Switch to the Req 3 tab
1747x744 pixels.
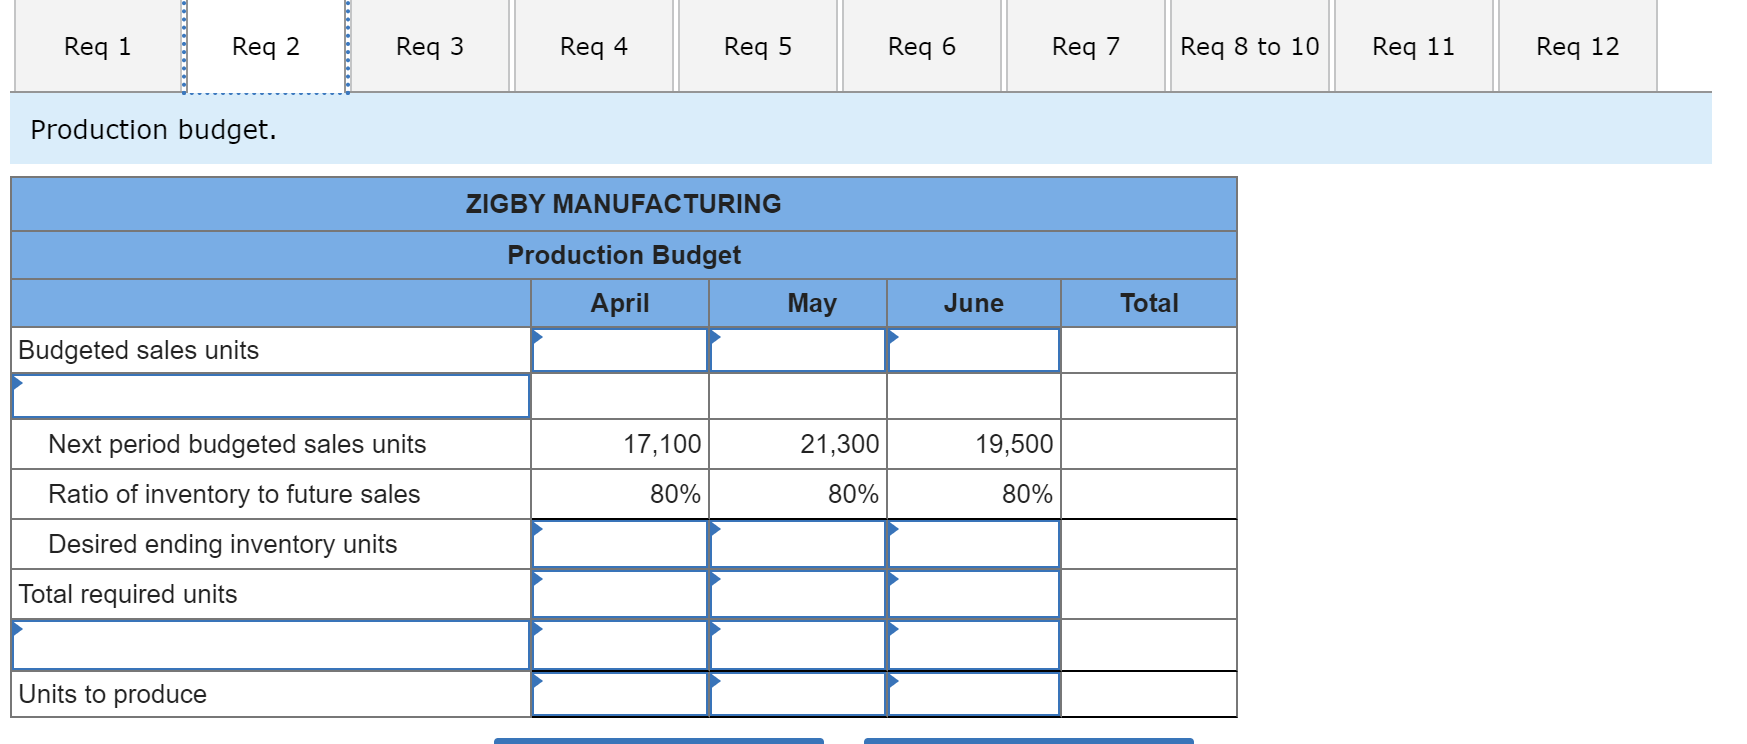pyautogui.click(x=430, y=46)
